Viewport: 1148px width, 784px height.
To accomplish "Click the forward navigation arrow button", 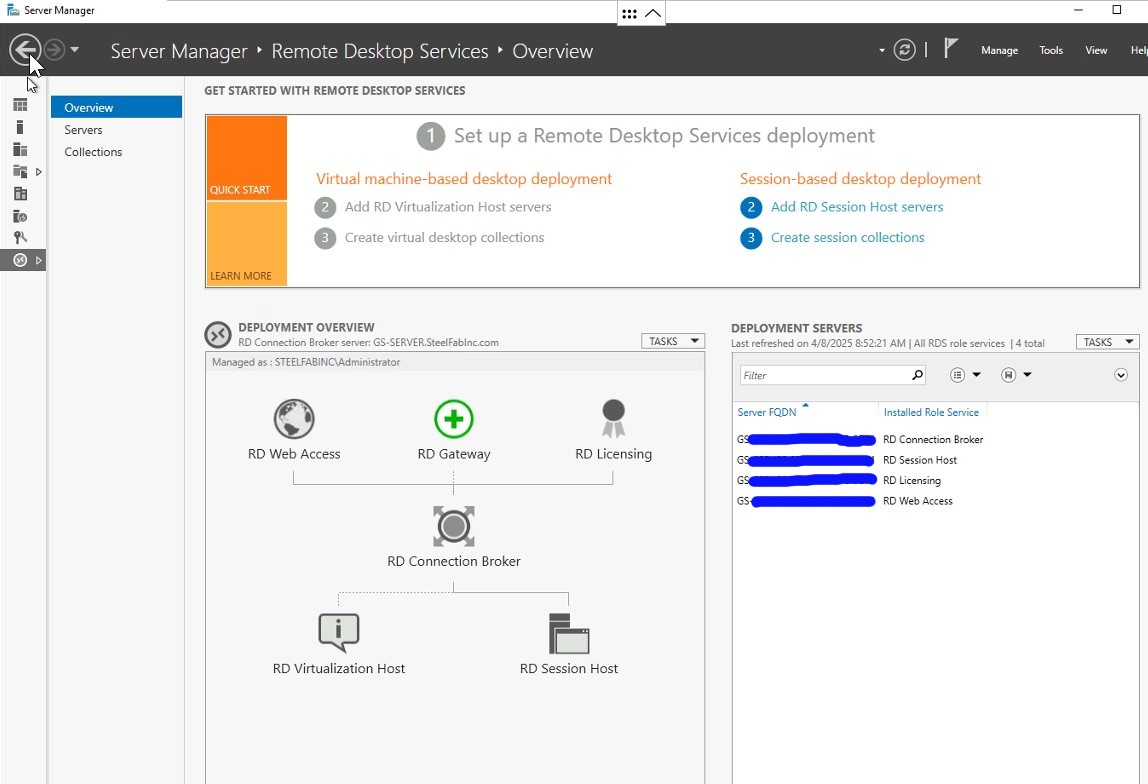I will pyautogui.click(x=54, y=50).
